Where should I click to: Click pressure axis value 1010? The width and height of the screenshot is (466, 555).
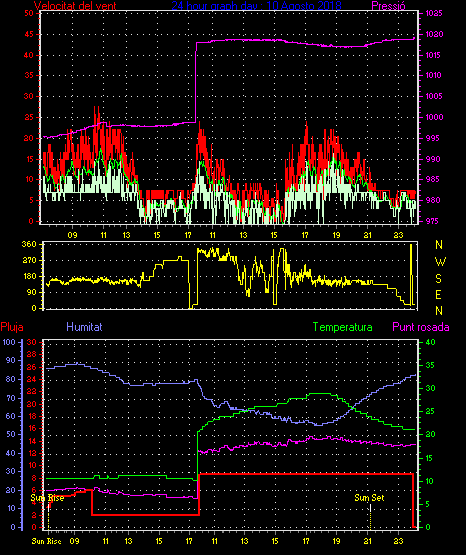pyautogui.click(x=434, y=75)
